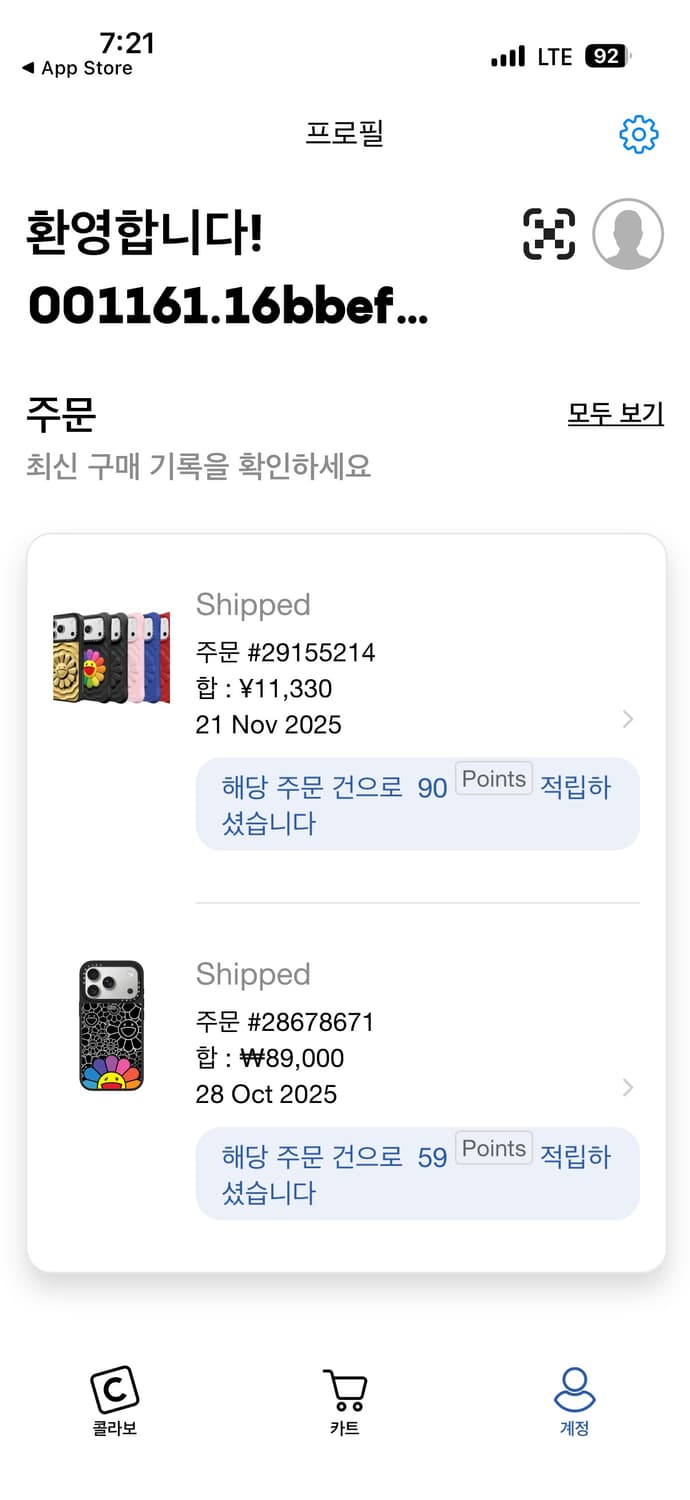
Task: Return to App Store via back indicator
Action: point(75,68)
